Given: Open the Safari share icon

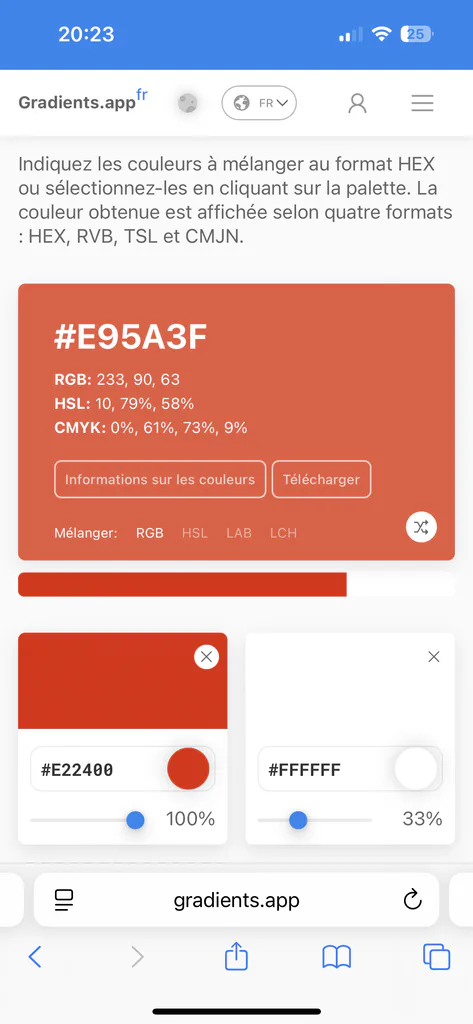Looking at the screenshot, I should (236, 957).
